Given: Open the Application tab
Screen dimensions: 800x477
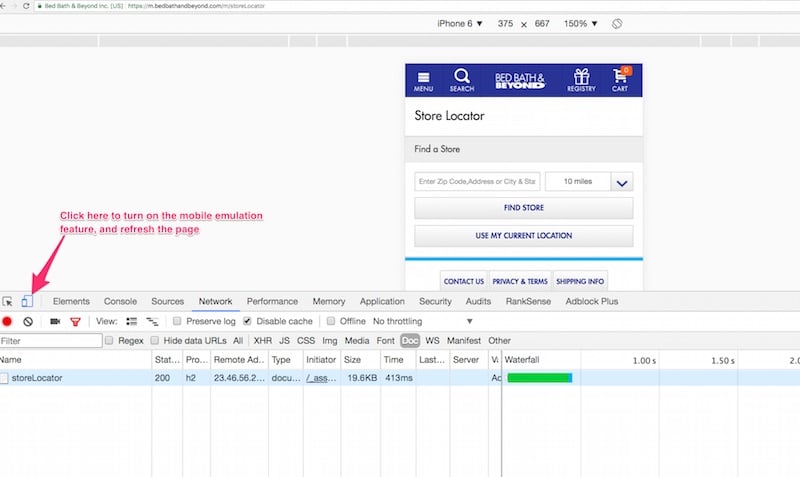Looking at the screenshot, I should [382, 302].
